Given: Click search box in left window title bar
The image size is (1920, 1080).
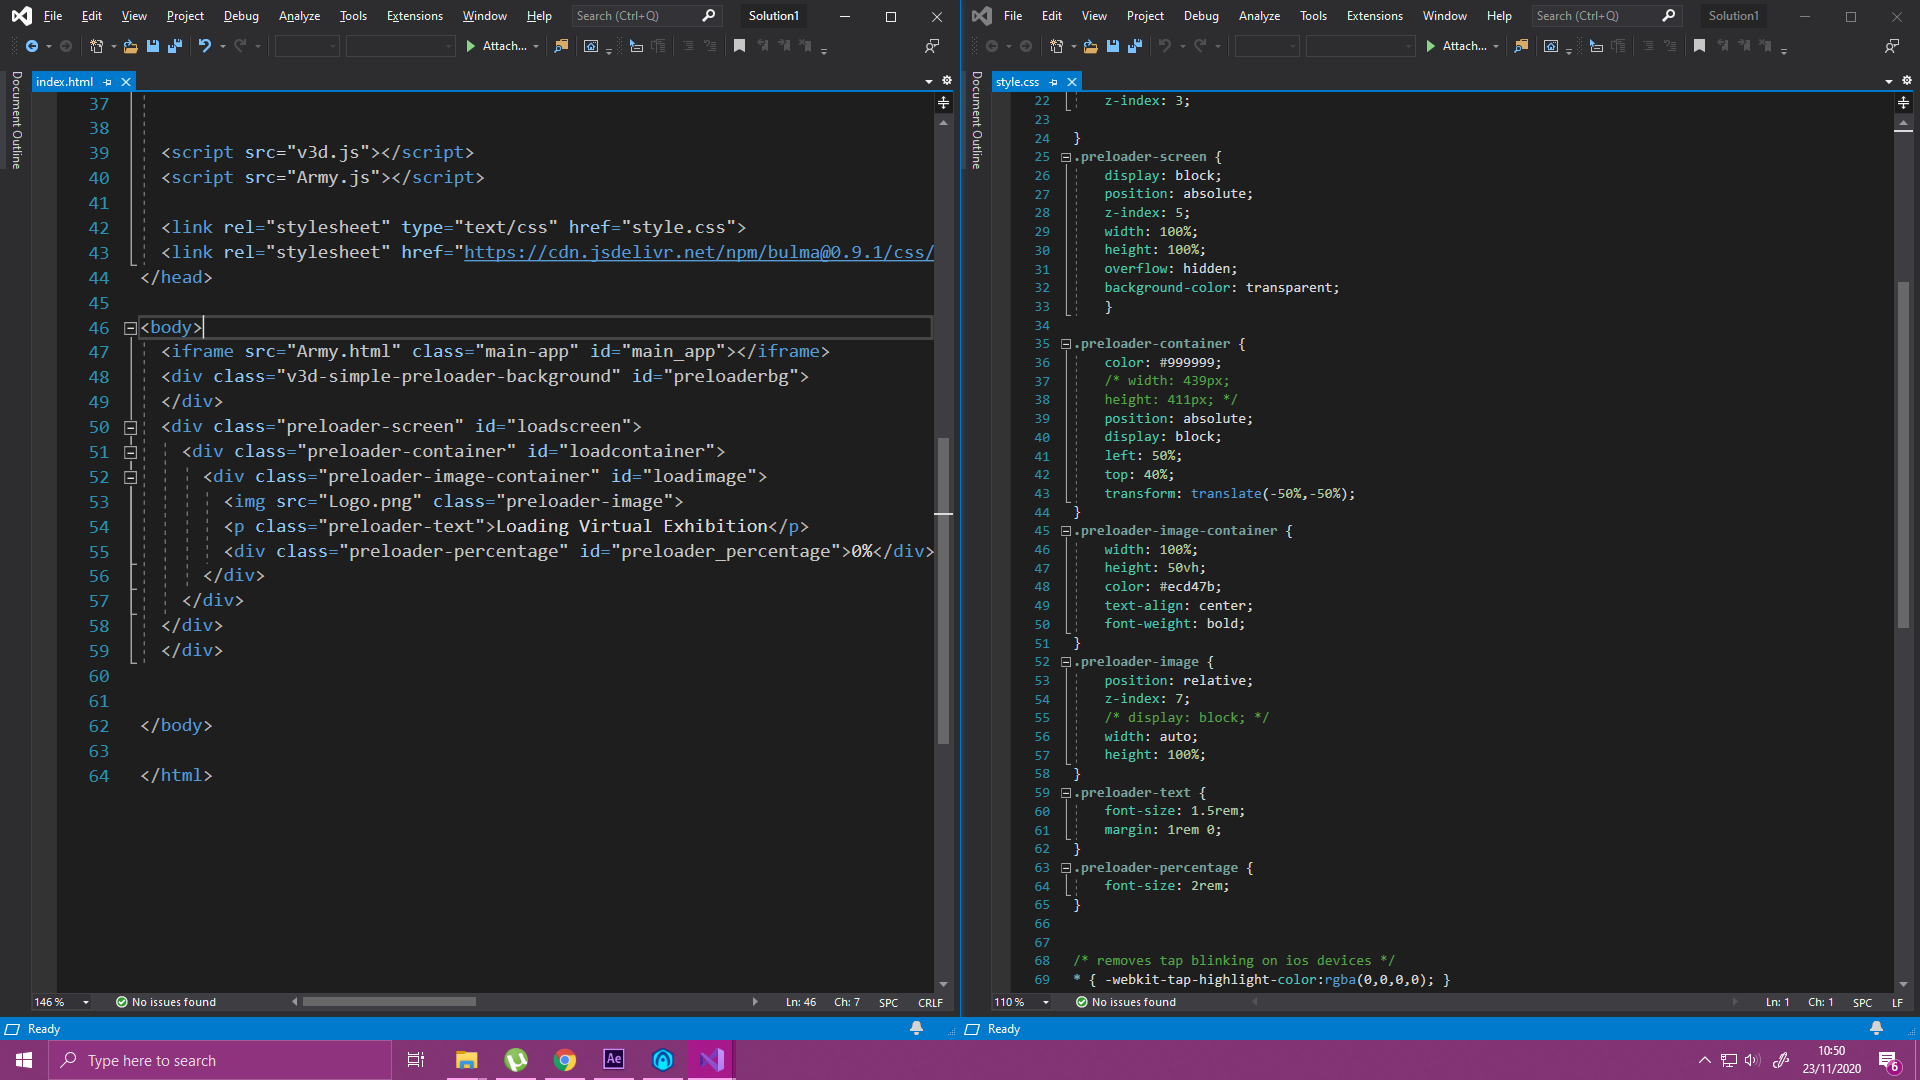Looking at the screenshot, I should tap(646, 16).
